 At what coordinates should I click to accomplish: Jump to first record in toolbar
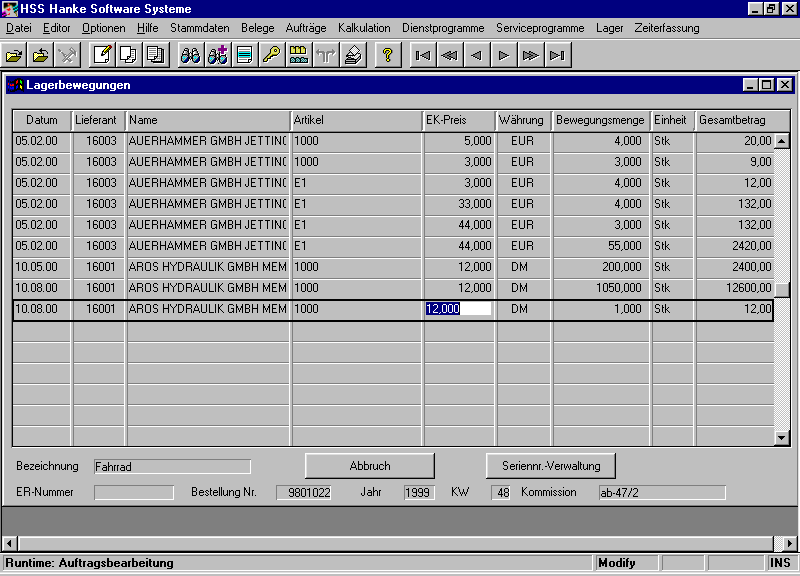tap(423, 55)
